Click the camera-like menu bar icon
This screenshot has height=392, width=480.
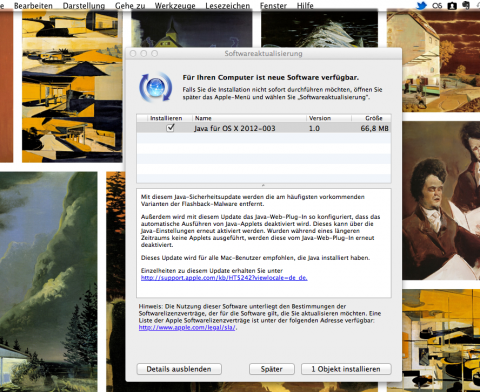452,6
